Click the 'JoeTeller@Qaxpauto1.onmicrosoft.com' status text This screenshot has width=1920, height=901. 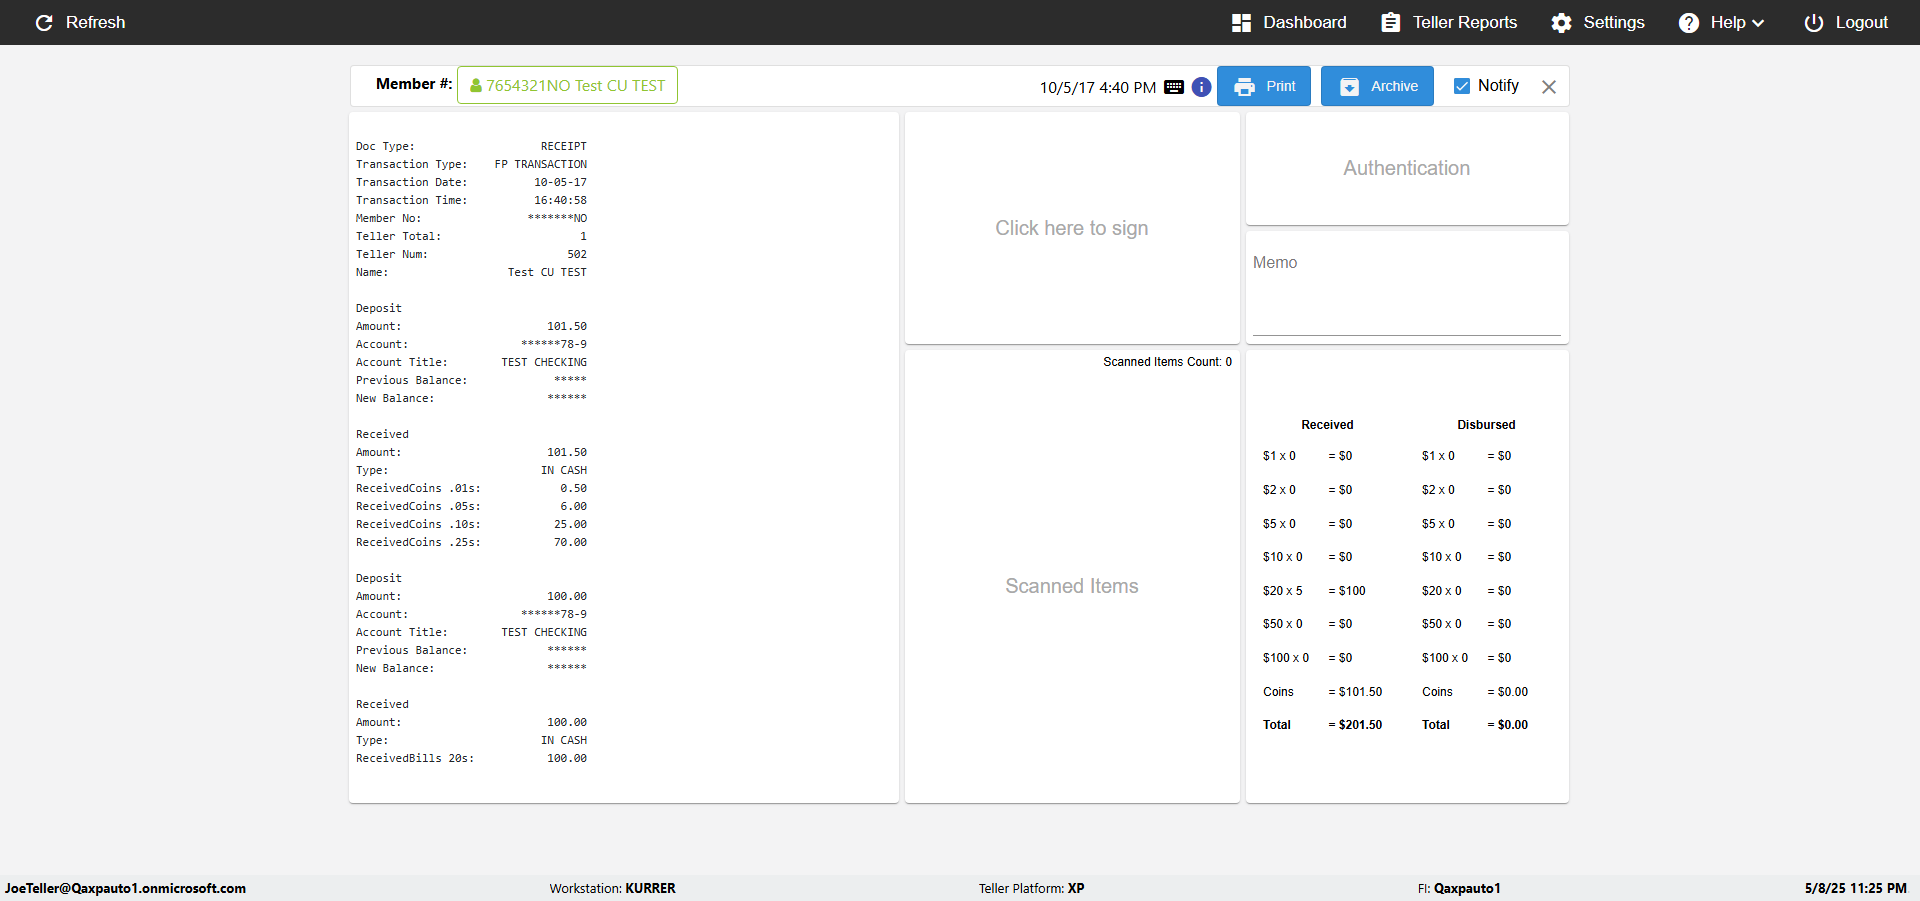pyautogui.click(x=125, y=888)
